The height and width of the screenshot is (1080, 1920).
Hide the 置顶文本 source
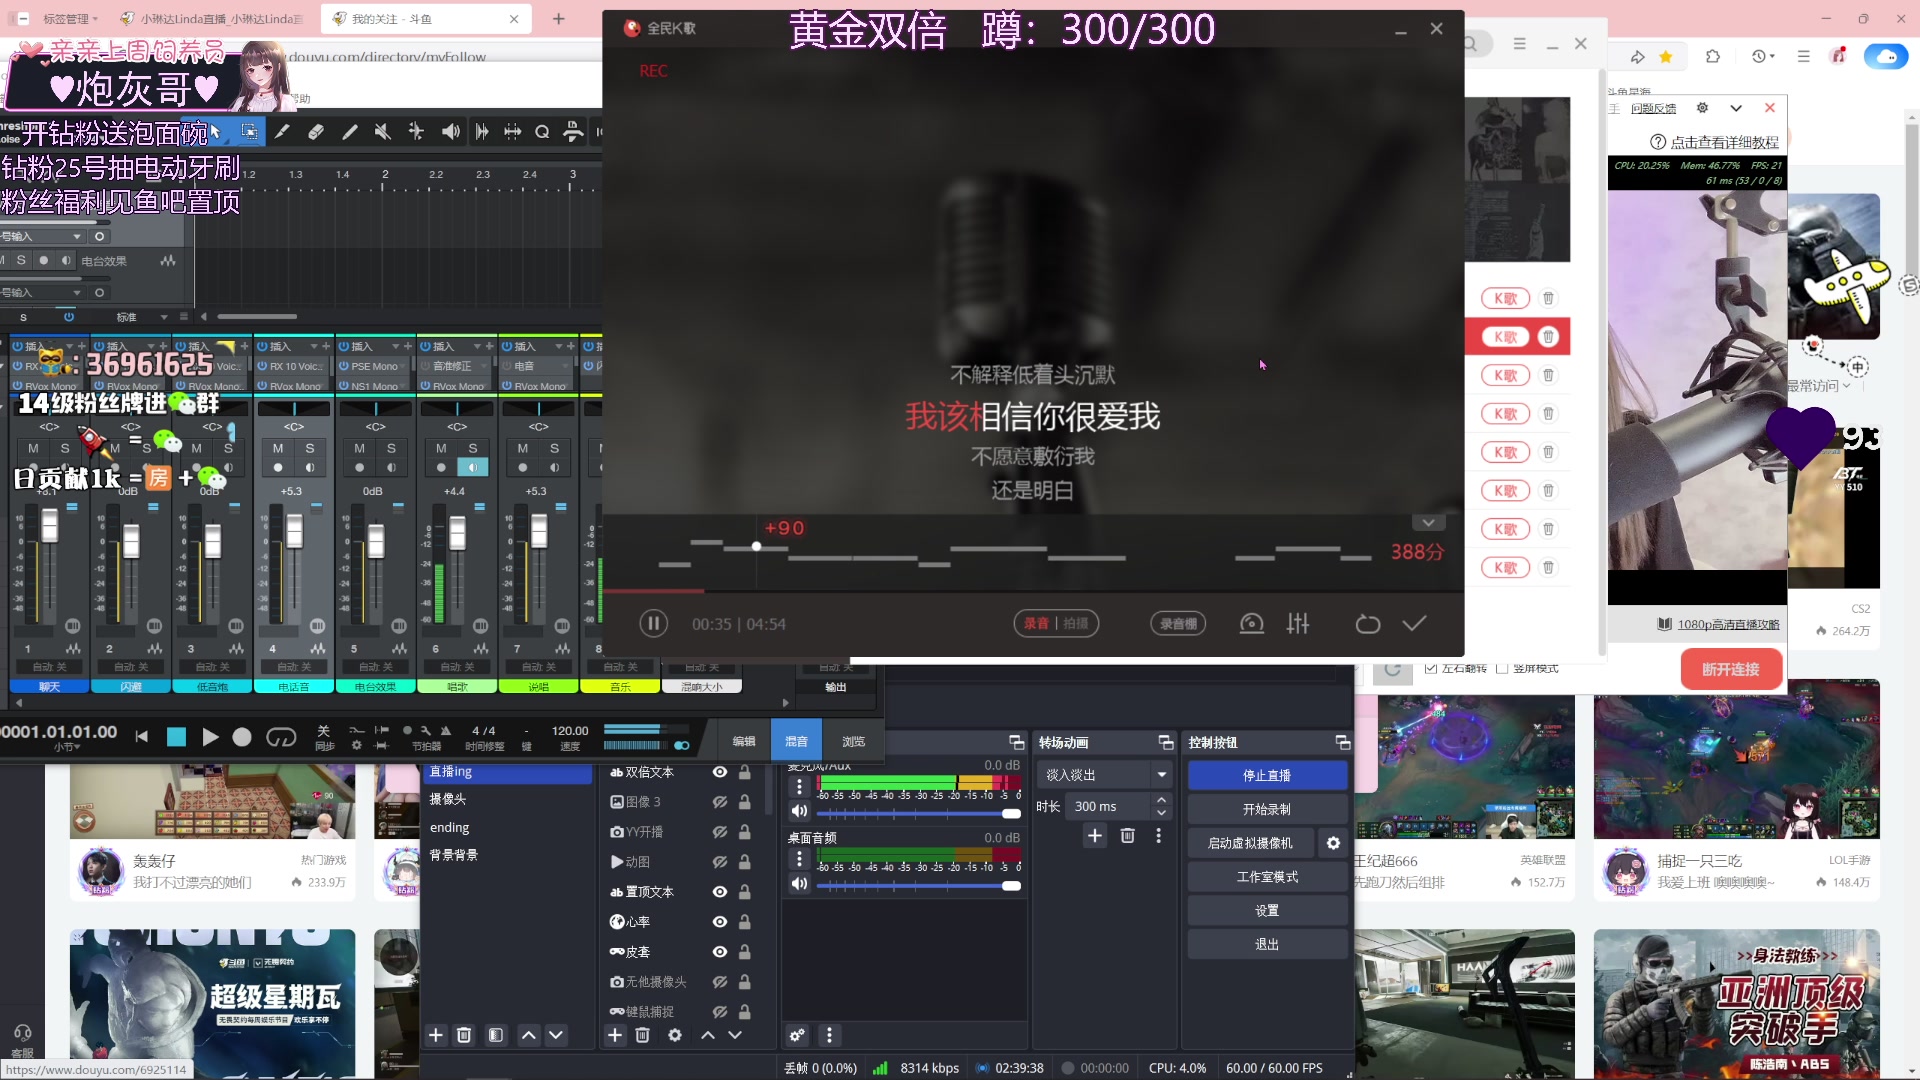pos(719,892)
